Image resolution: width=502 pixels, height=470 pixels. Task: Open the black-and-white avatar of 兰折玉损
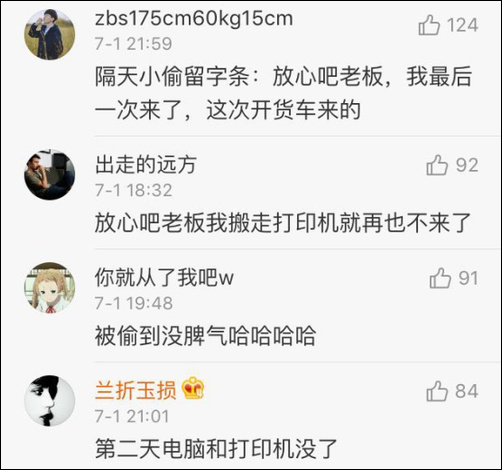coord(50,401)
